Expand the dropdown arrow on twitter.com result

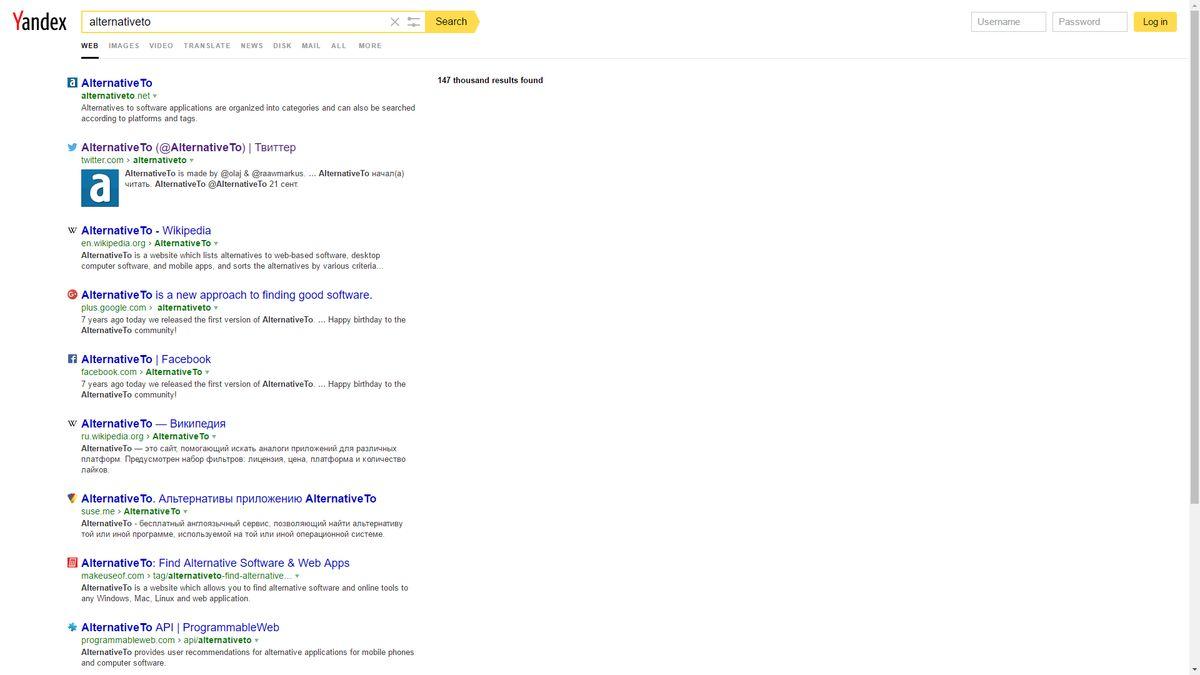tap(192, 160)
